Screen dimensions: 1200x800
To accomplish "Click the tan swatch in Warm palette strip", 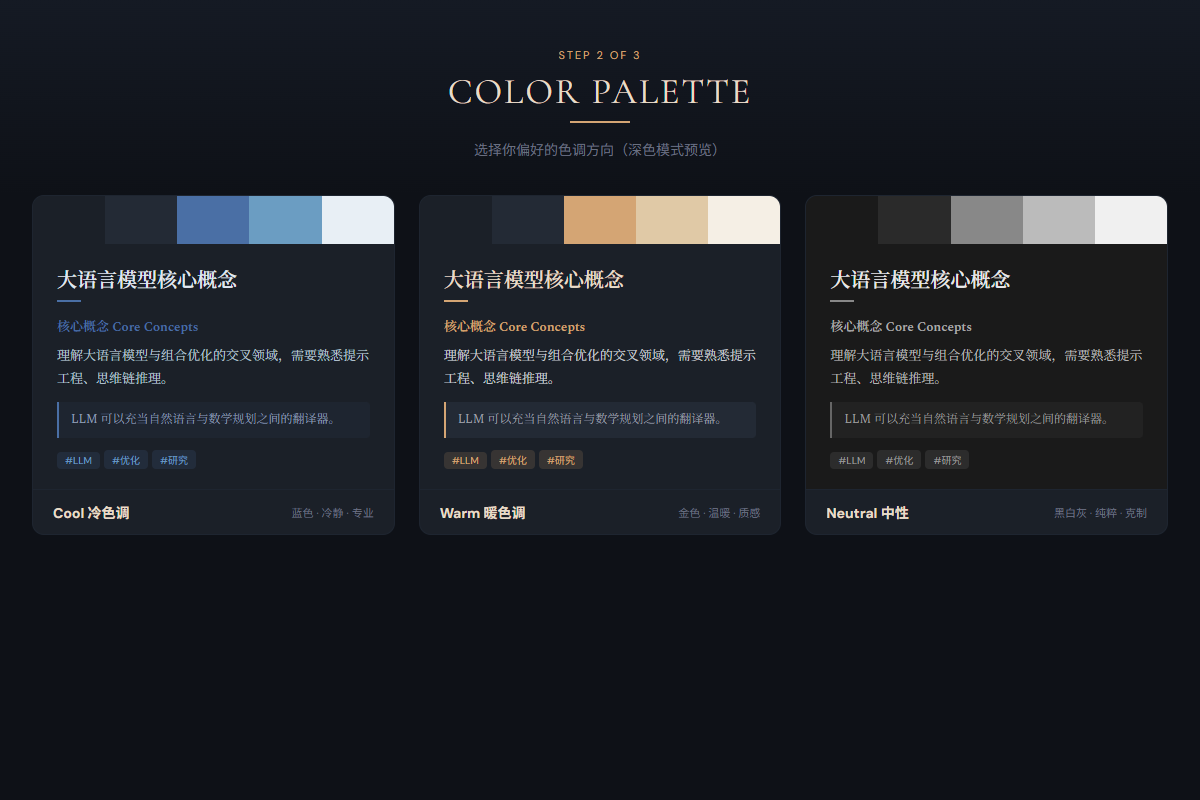I will [x=599, y=219].
